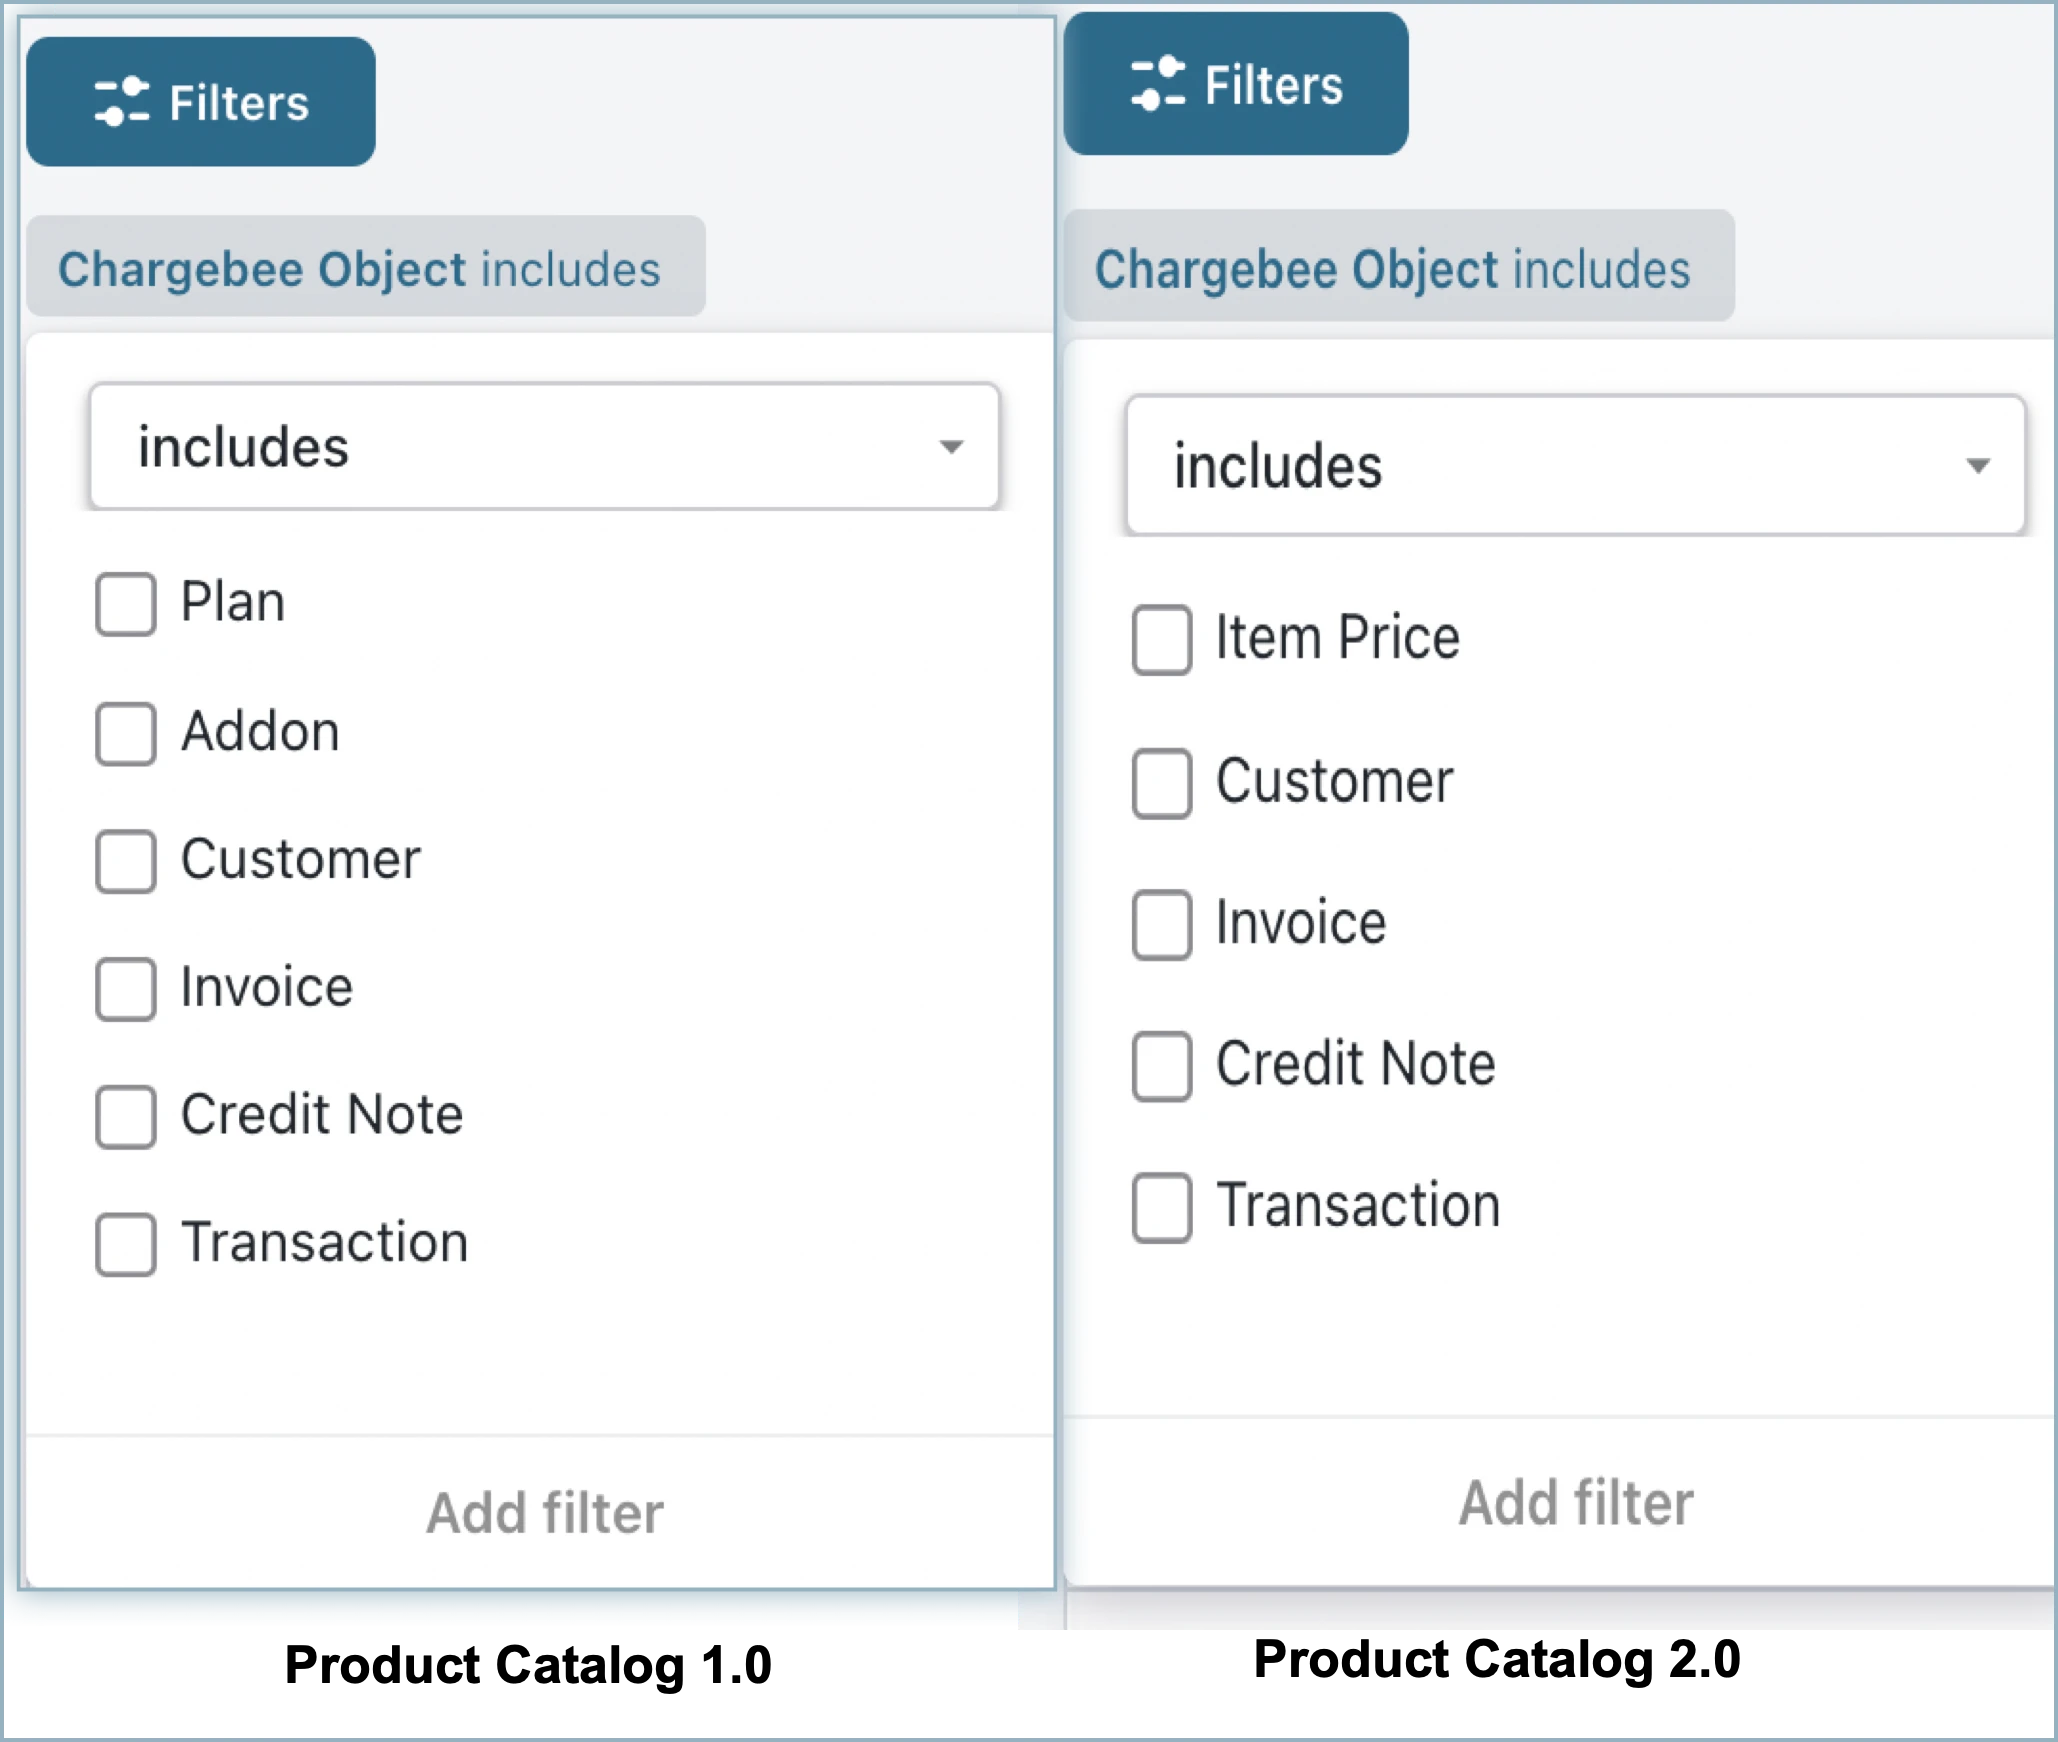Select Customer checkbox in left panel
The height and width of the screenshot is (1742, 2058).
(126, 860)
